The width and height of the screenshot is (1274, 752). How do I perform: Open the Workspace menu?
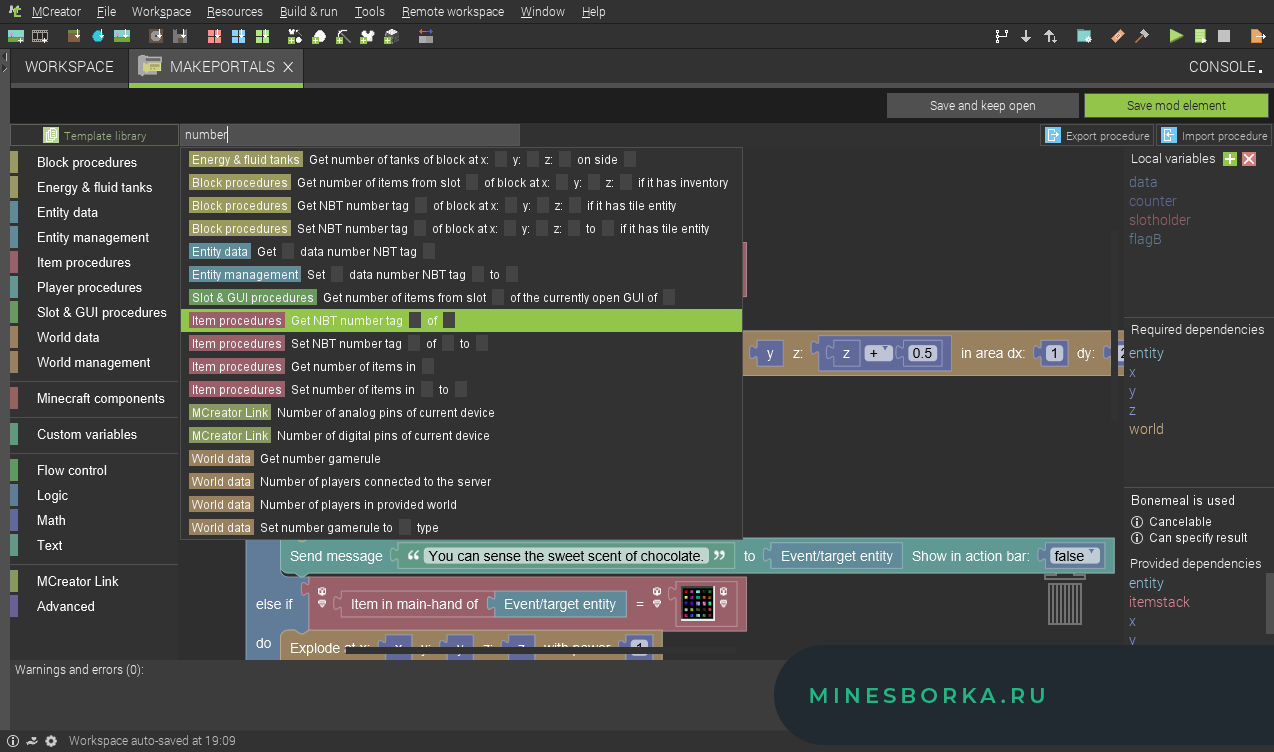click(x=161, y=12)
